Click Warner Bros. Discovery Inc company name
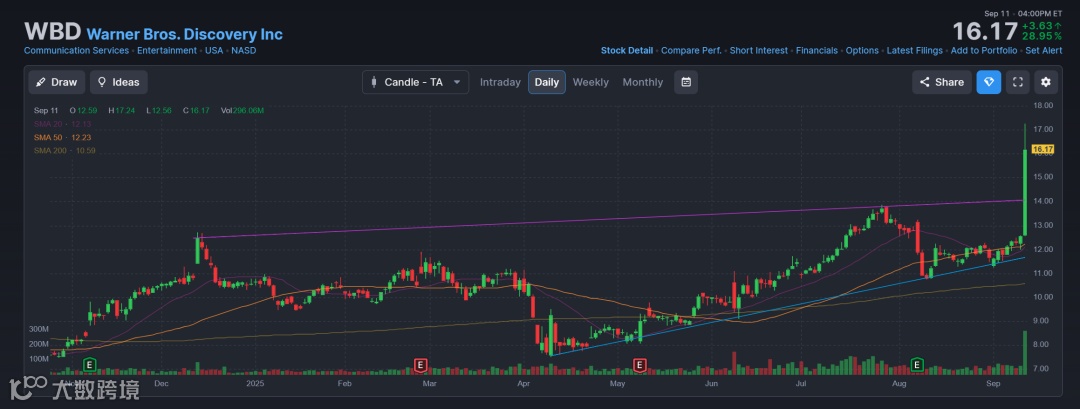Viewport: 1080px width, 409px height. point(185,34)
